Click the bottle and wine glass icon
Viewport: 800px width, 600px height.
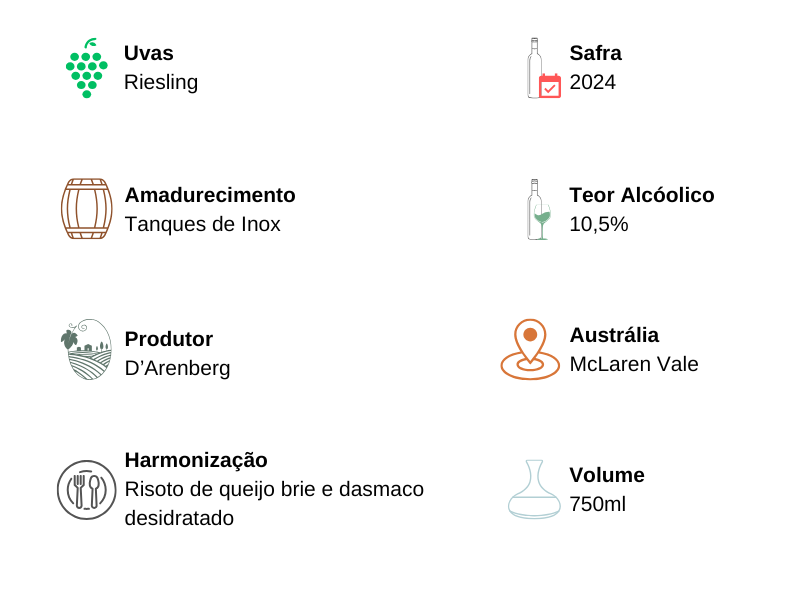tap(539, 209)
